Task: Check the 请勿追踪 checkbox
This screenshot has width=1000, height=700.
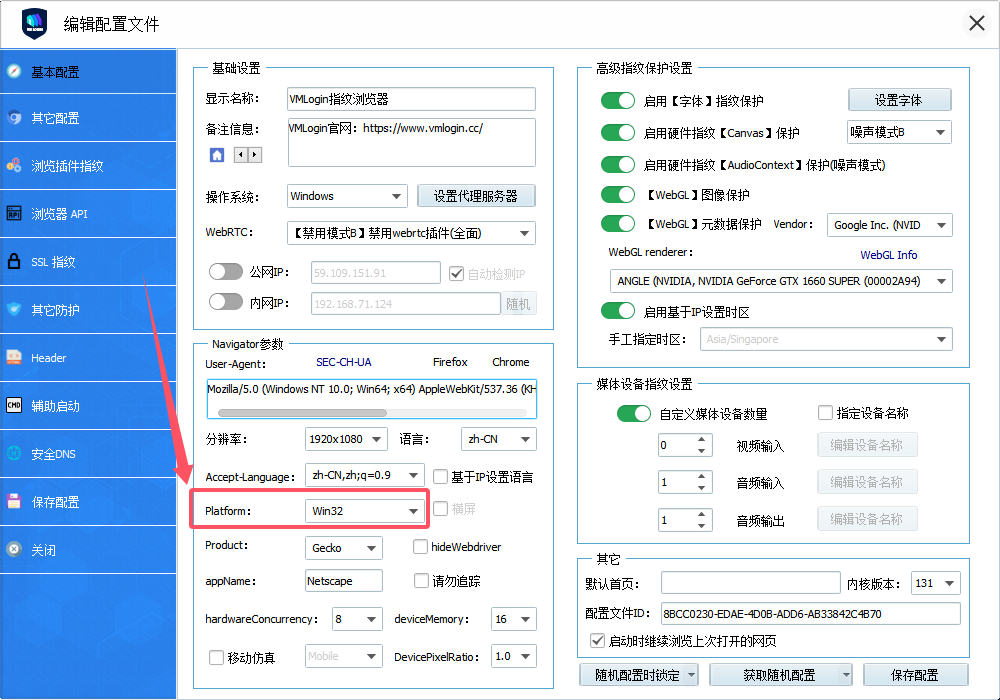Action: [x=421, y=580]
